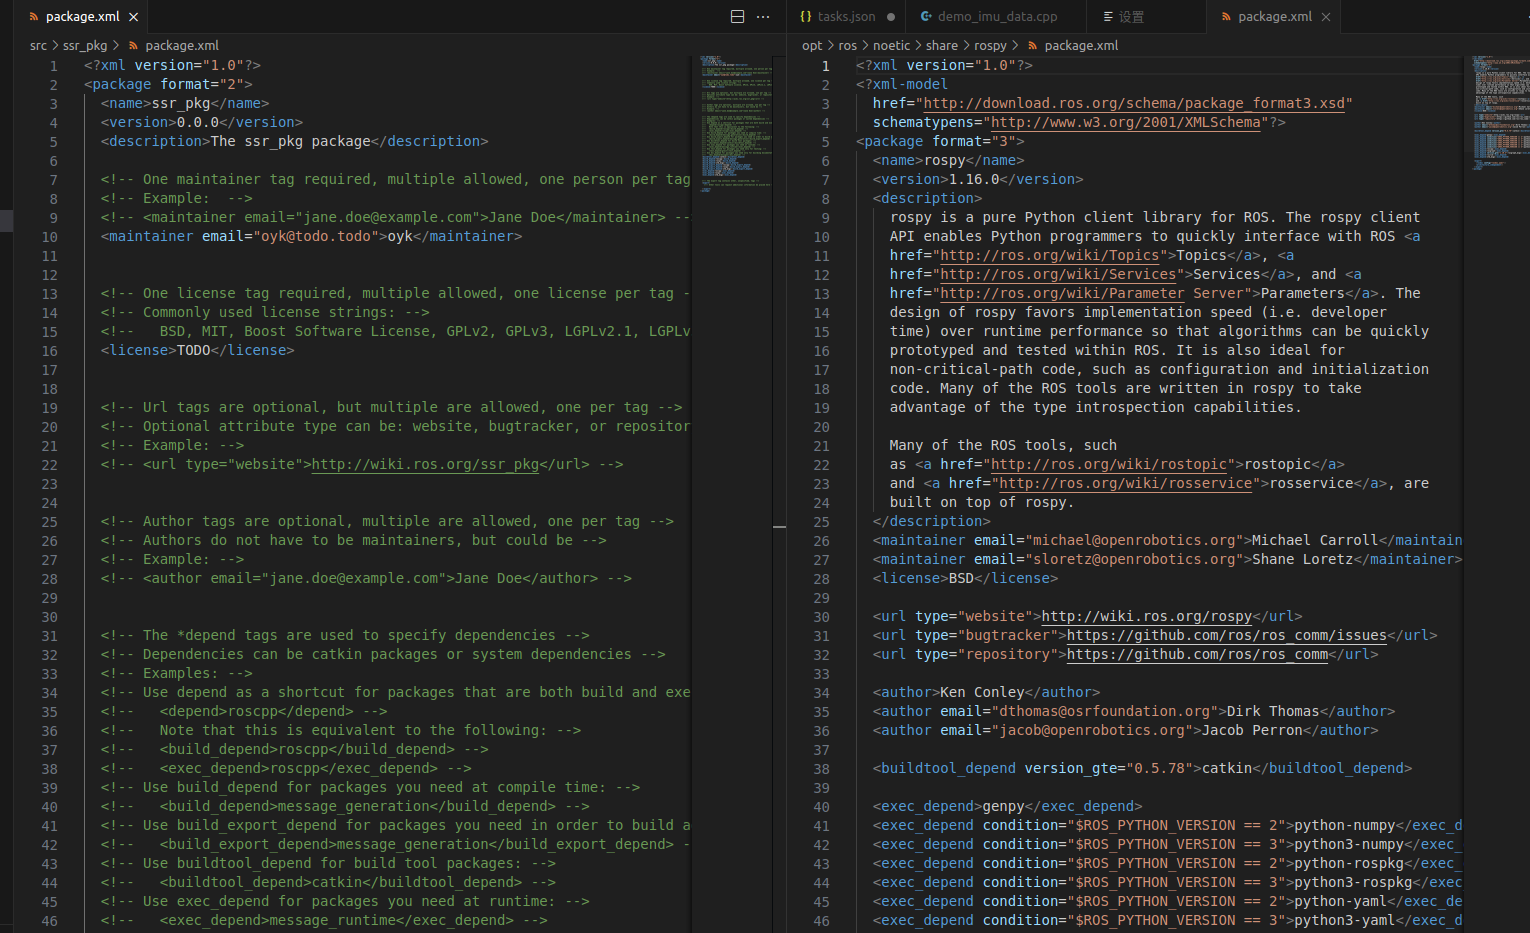Open the right package.xml breadcrumb item
The image size is (1530, 933).
(1081, 46)
